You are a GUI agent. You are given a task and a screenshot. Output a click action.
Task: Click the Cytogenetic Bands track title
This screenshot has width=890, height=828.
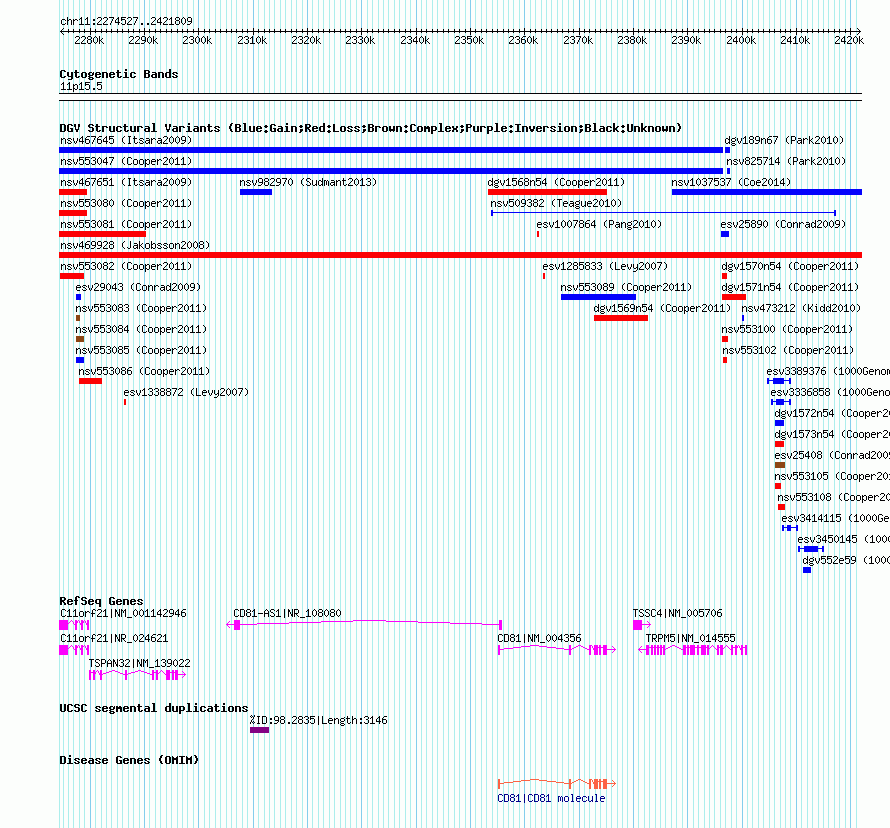(x=119, y=74)
